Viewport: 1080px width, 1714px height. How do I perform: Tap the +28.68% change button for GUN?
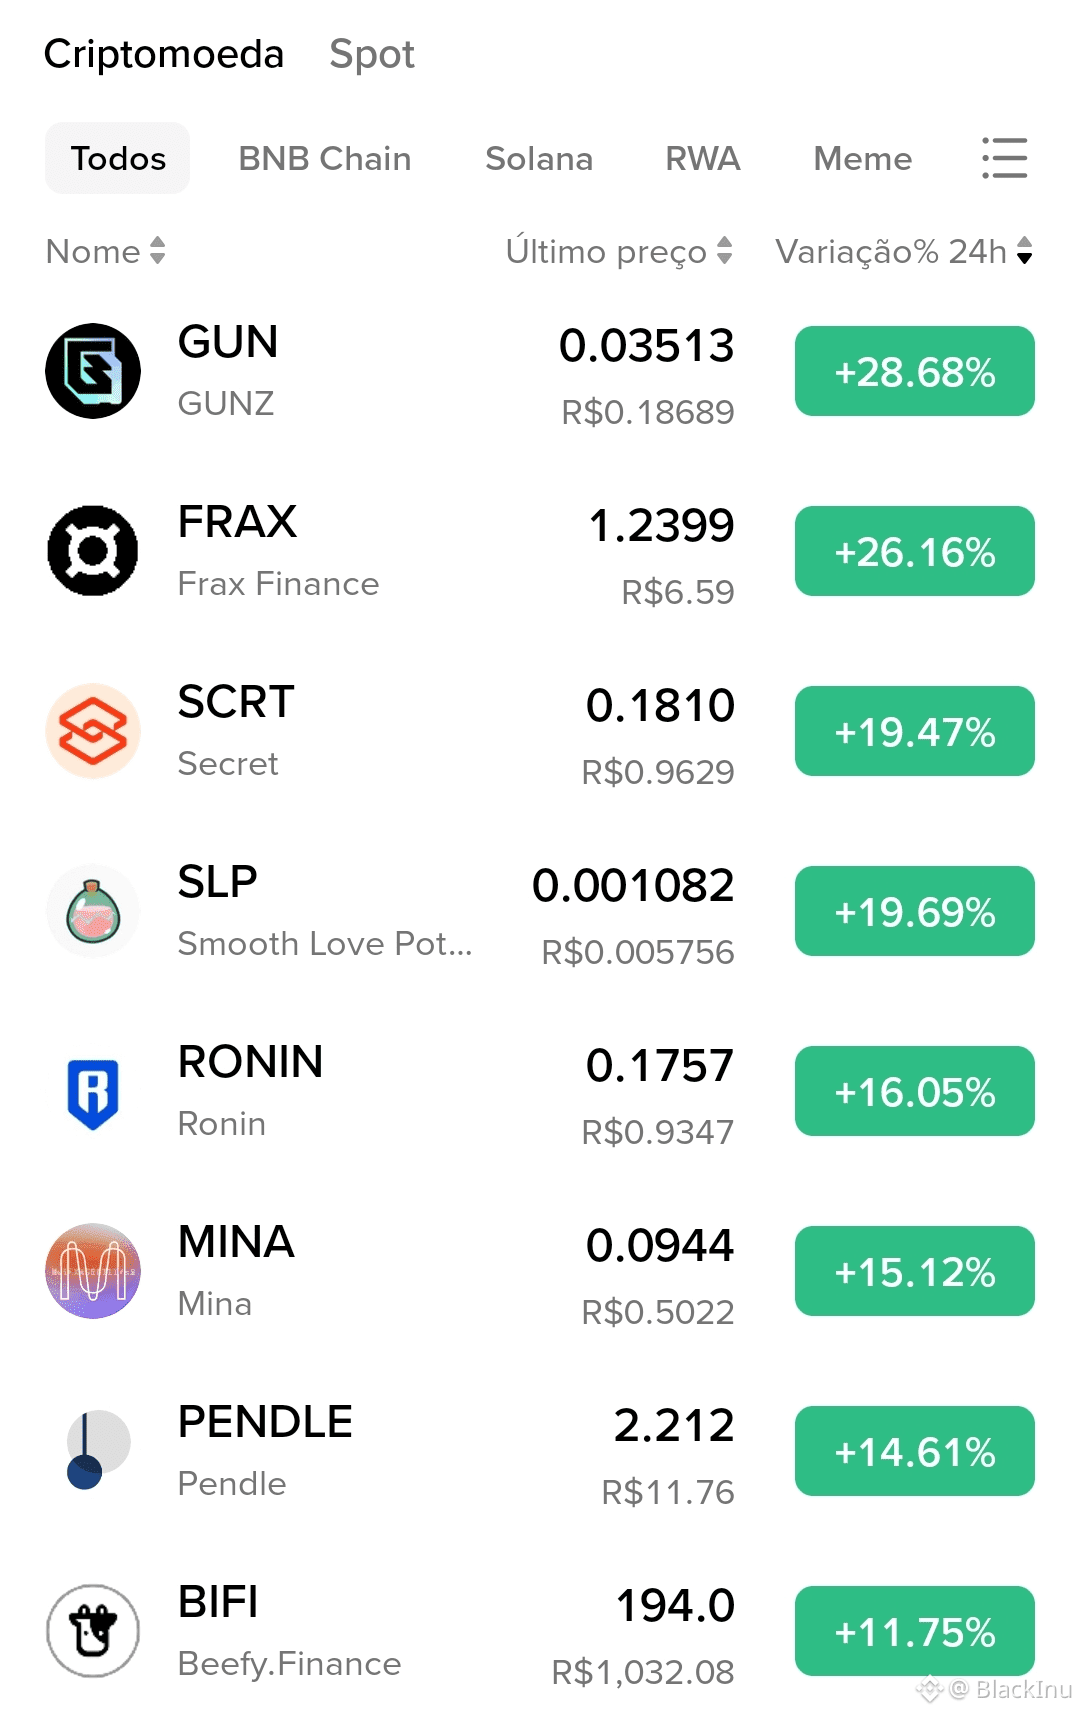pyautogui.click(x=914, y=371)
